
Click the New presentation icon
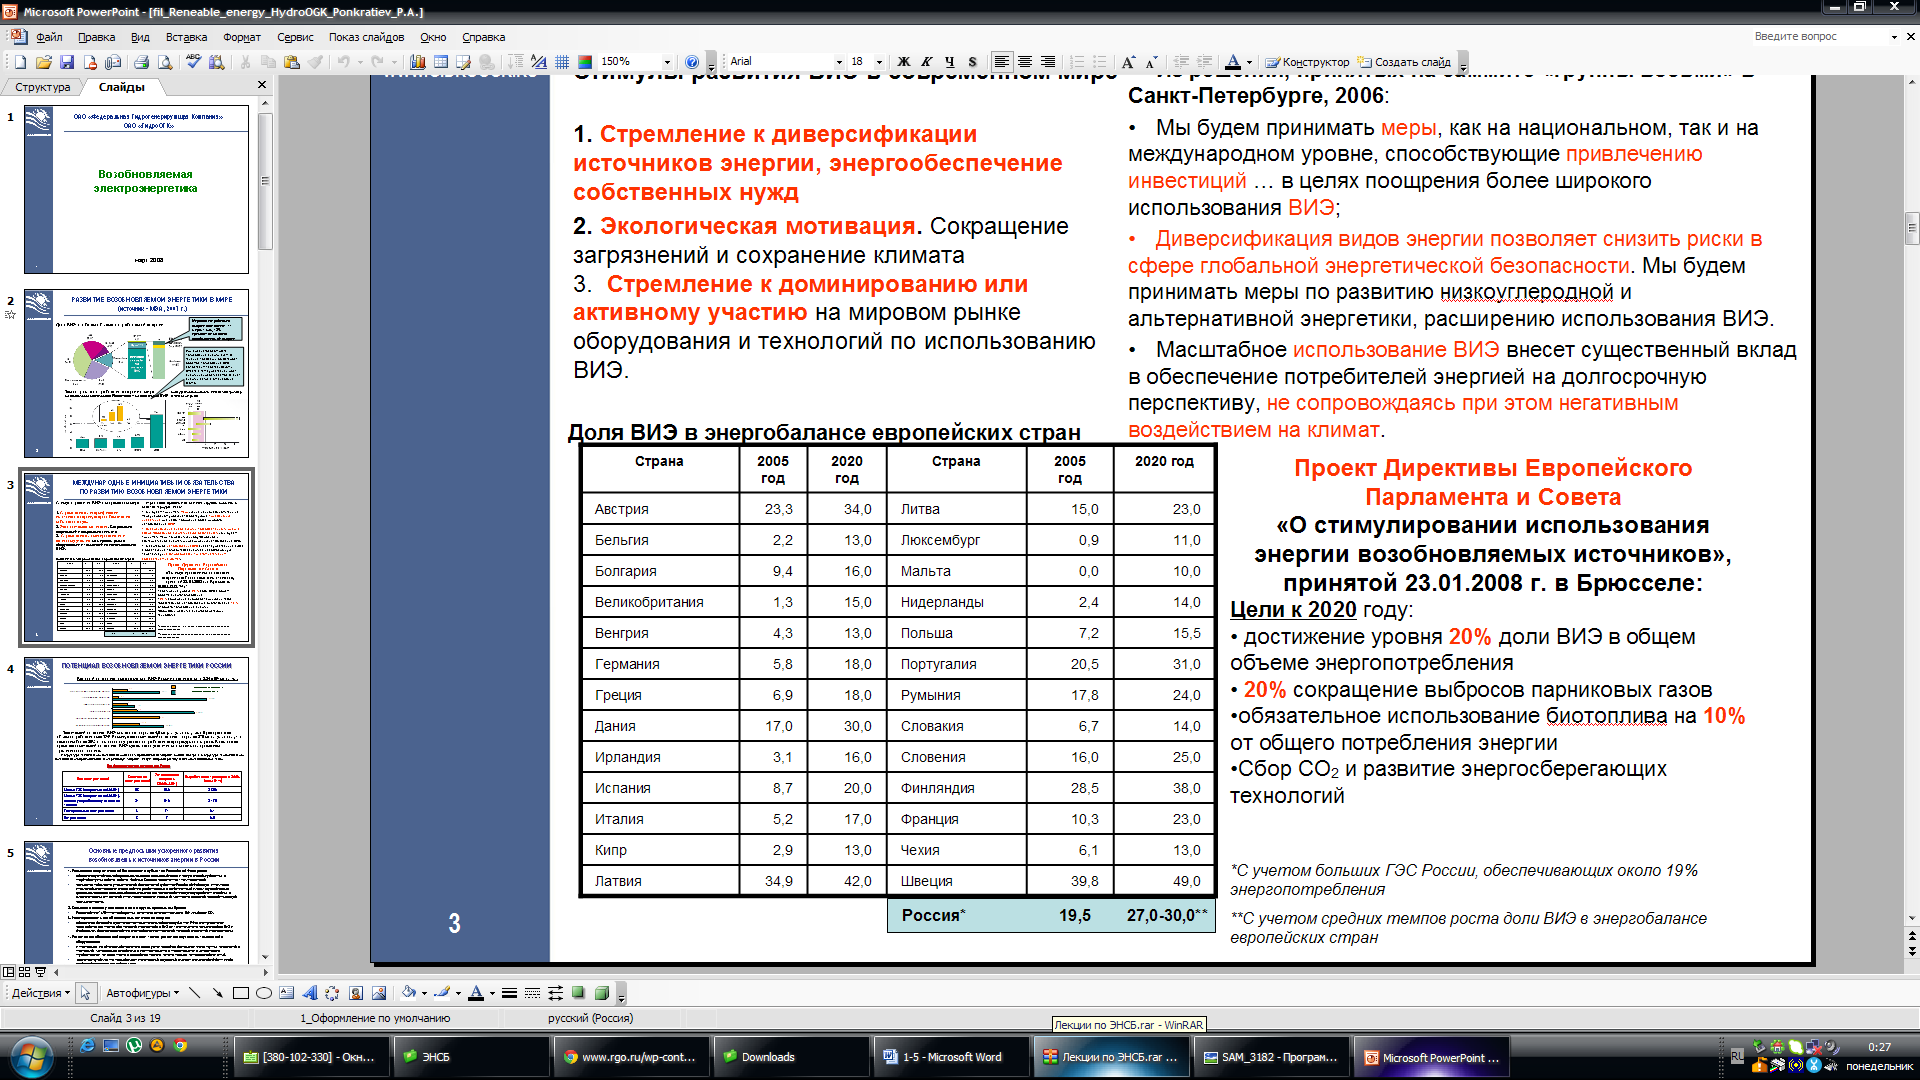[20, 62]
